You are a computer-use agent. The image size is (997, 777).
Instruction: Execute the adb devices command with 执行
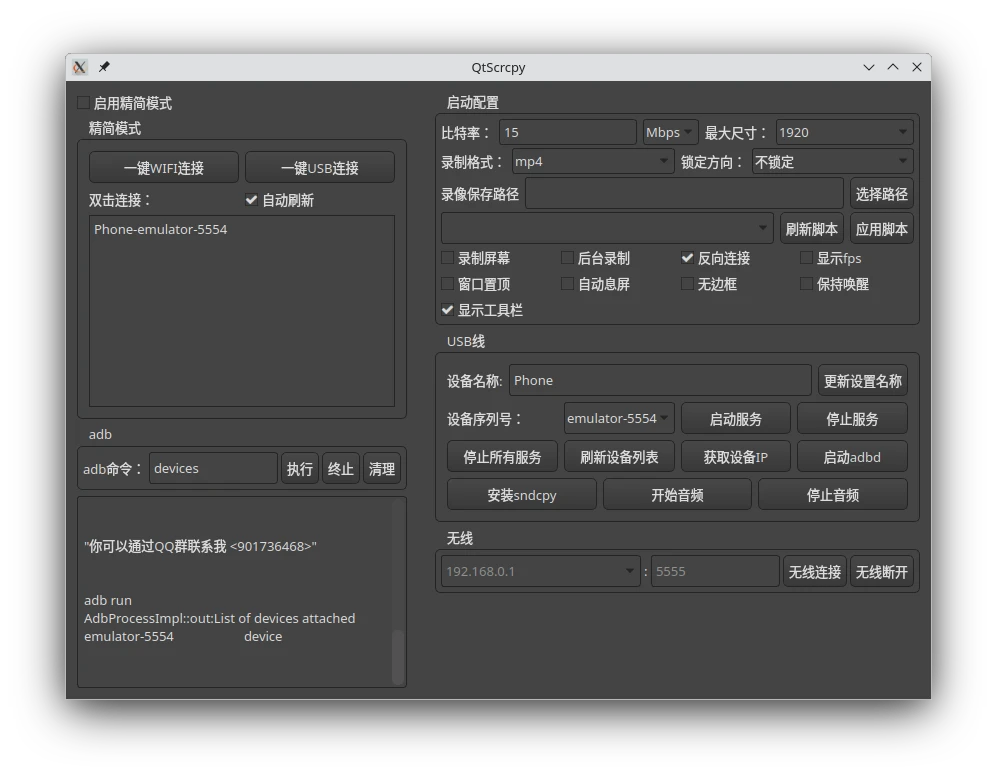(x=300, y=467)
